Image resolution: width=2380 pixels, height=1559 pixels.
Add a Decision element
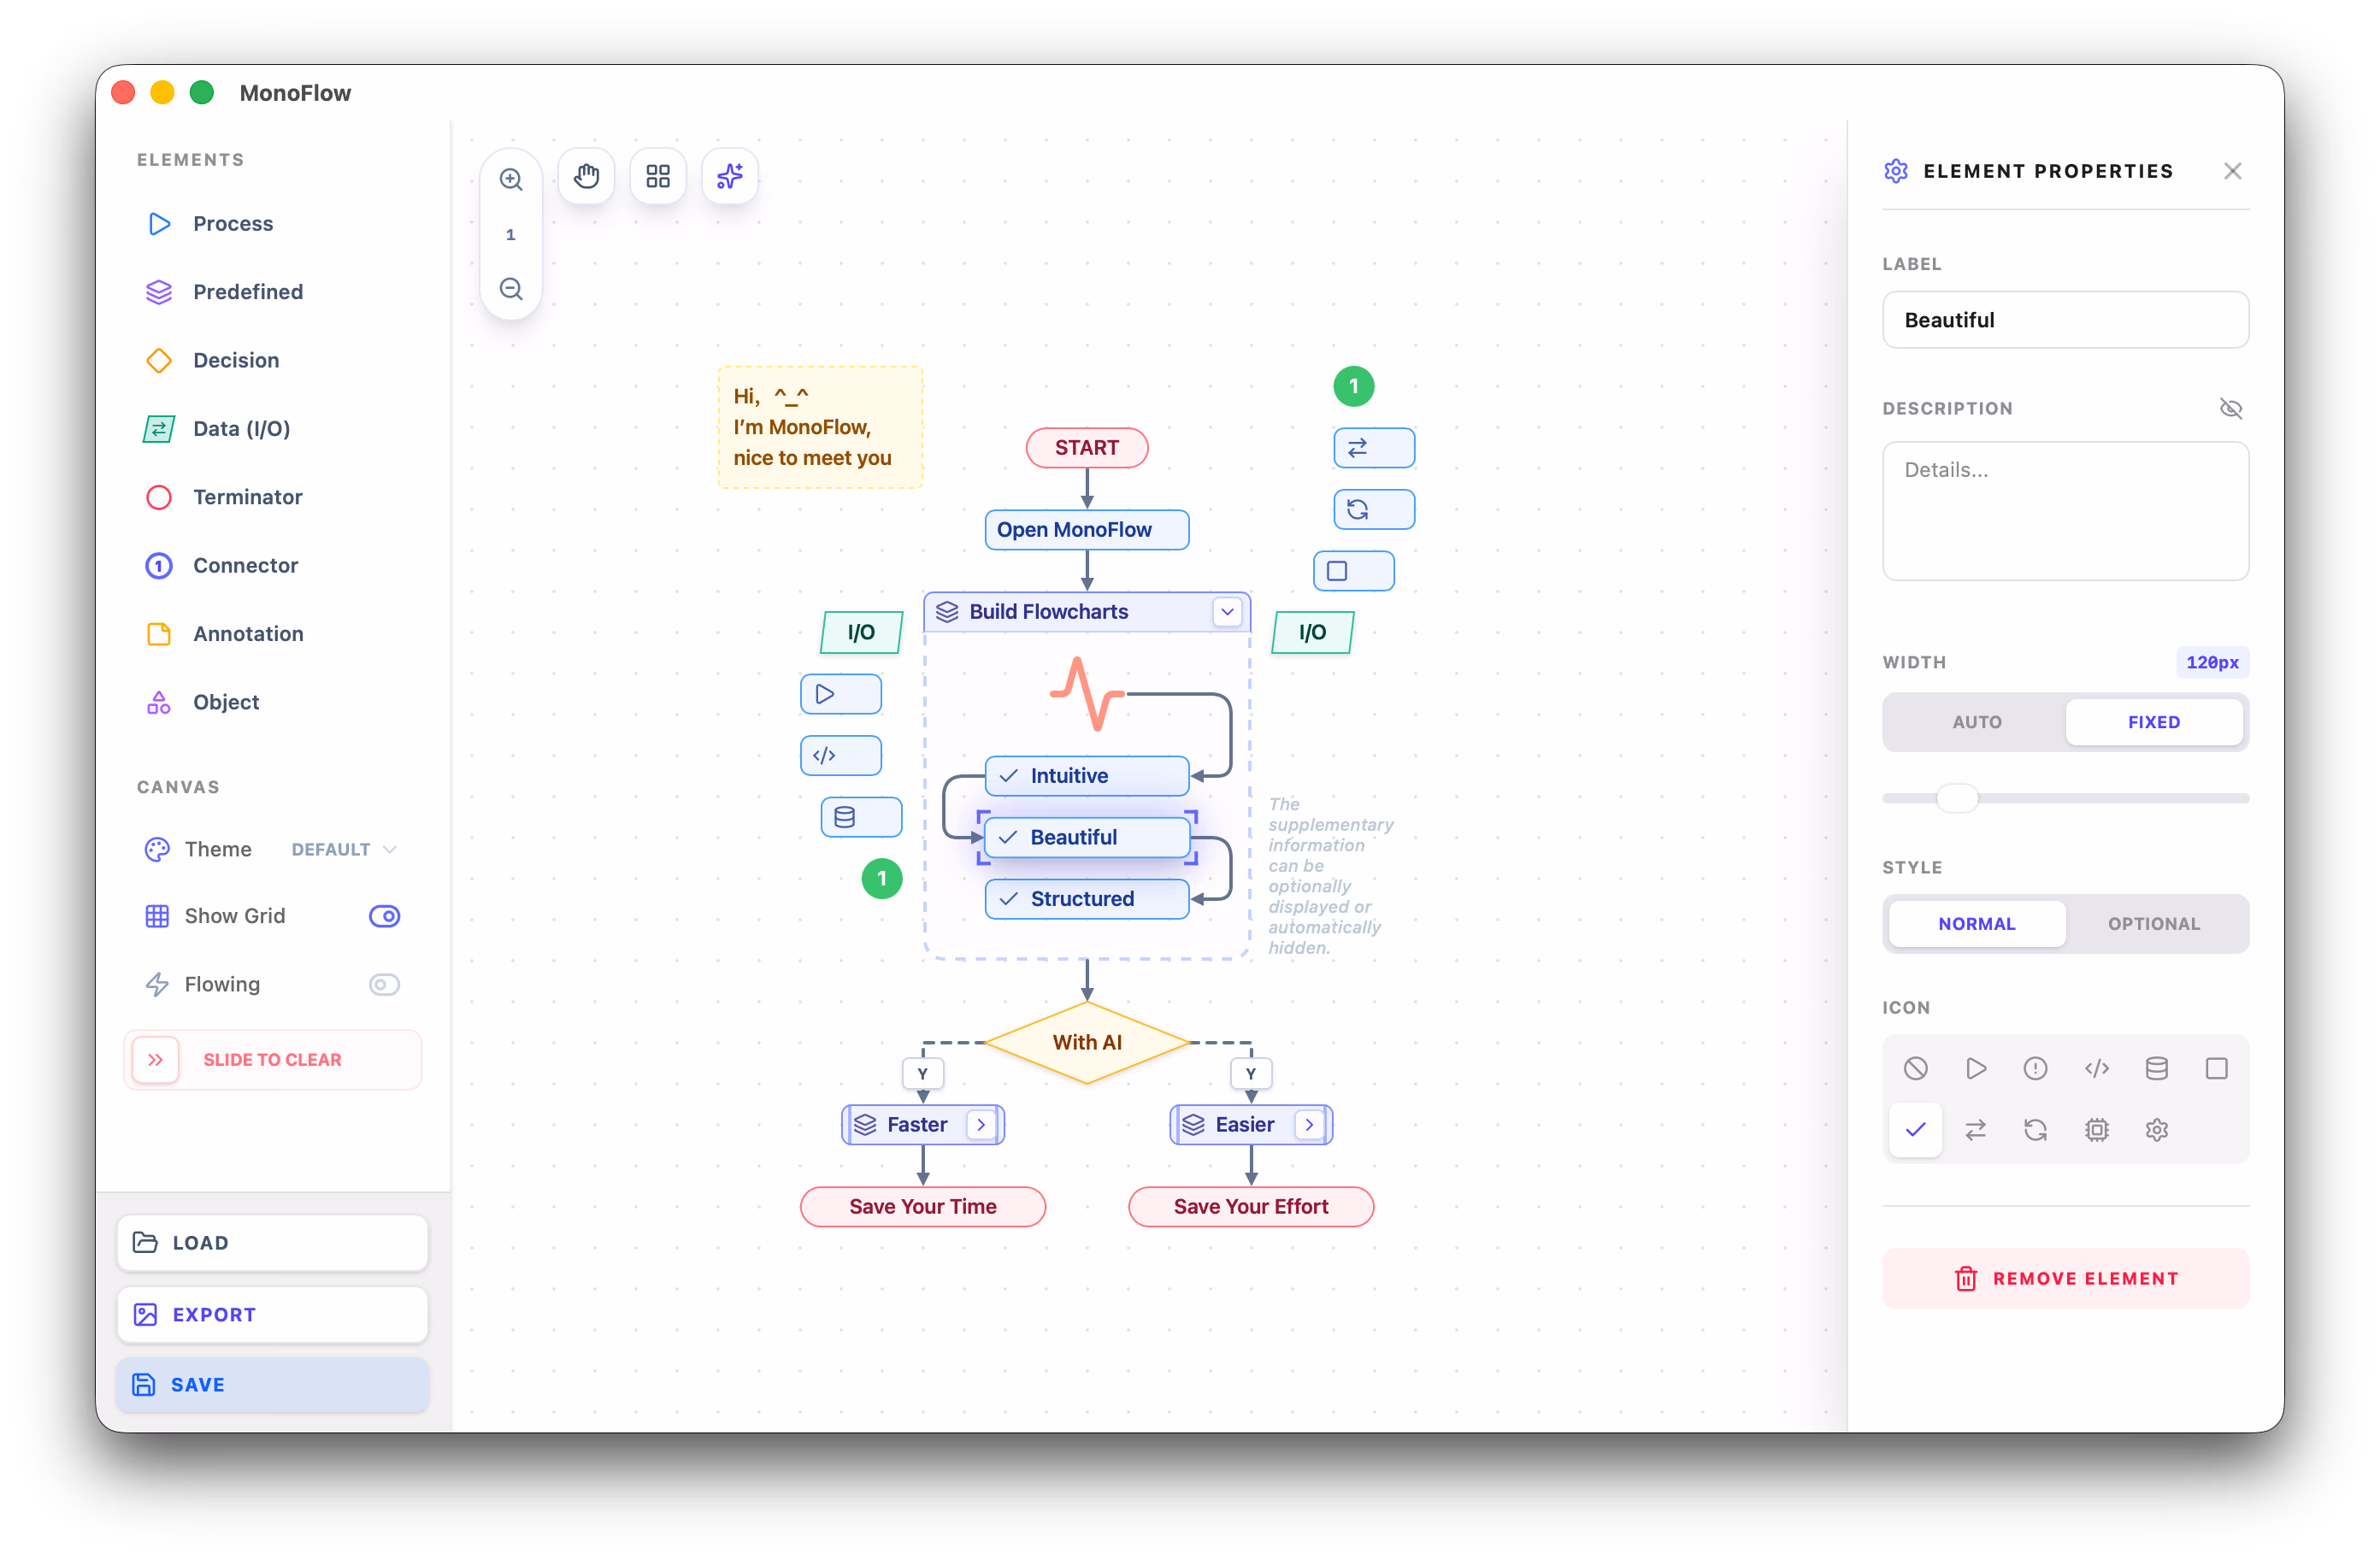pos(272,360)
